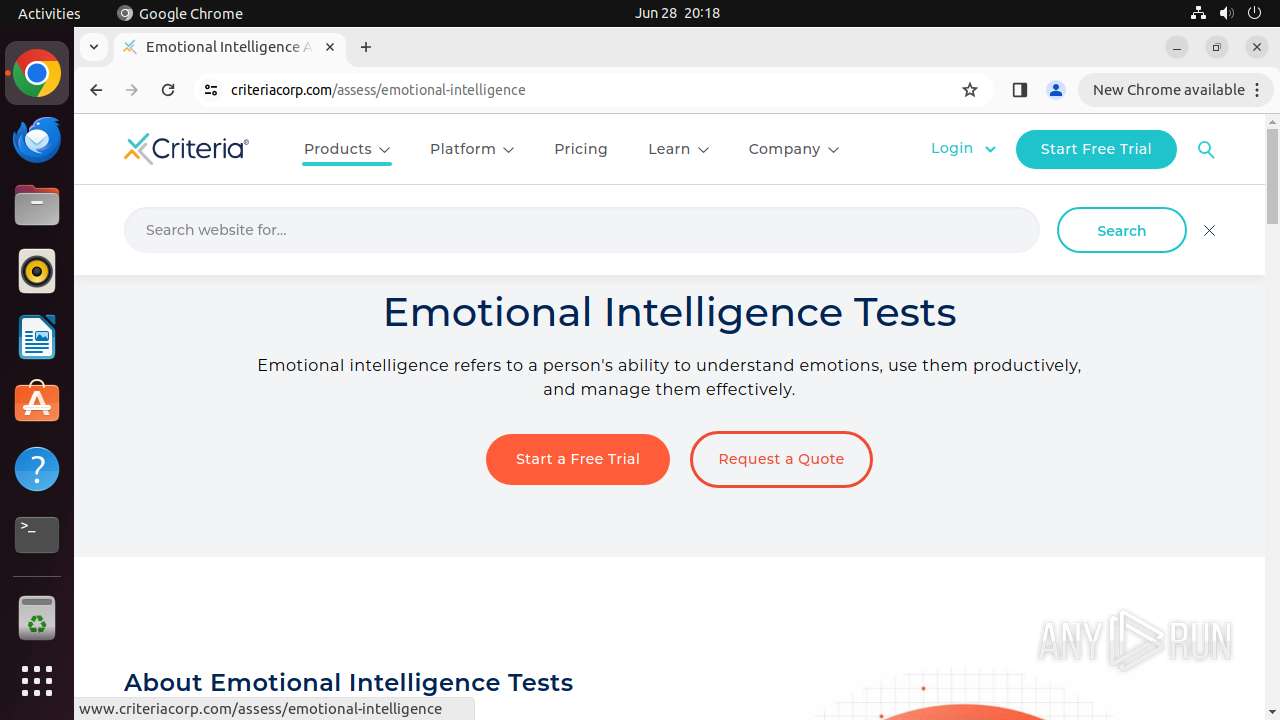Open Rhythmbox from the dock
The height and width of the screenshot is (720, 1280).
[37, 271]
